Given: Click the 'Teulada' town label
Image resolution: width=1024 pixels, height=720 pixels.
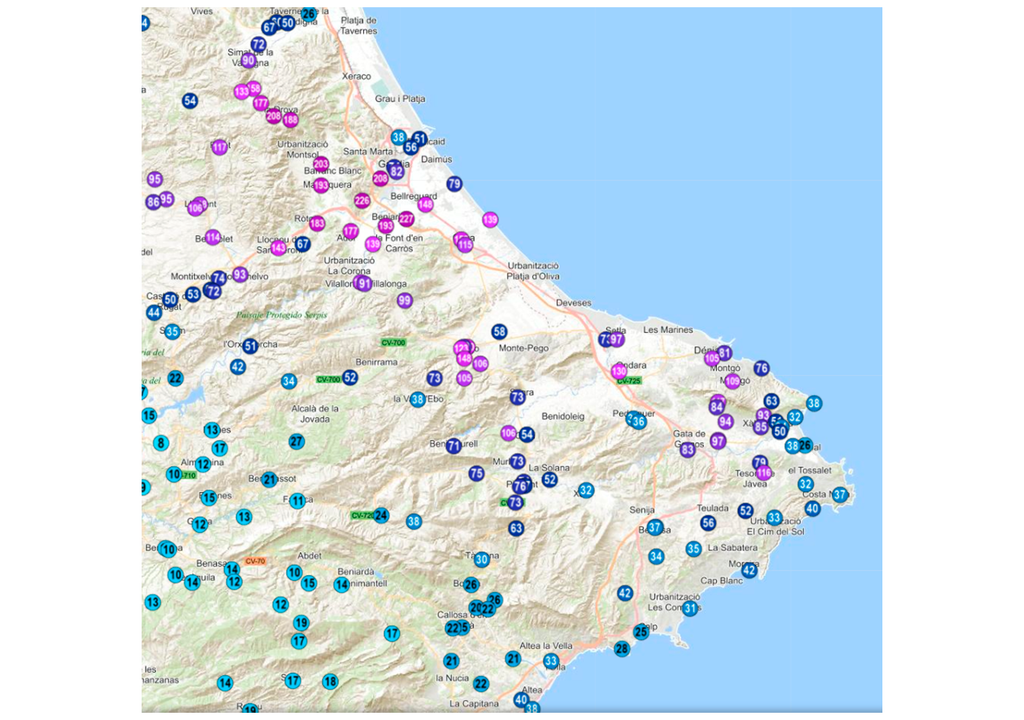Looking at the screenshot, I should point(712,508).
